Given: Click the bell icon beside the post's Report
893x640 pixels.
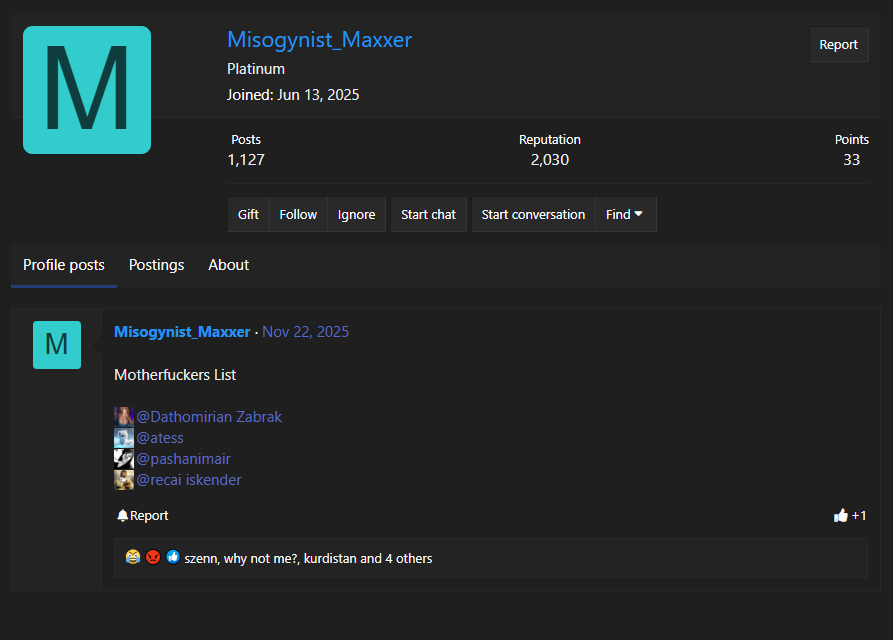Looking at the screenshot, I should point(122,516).
